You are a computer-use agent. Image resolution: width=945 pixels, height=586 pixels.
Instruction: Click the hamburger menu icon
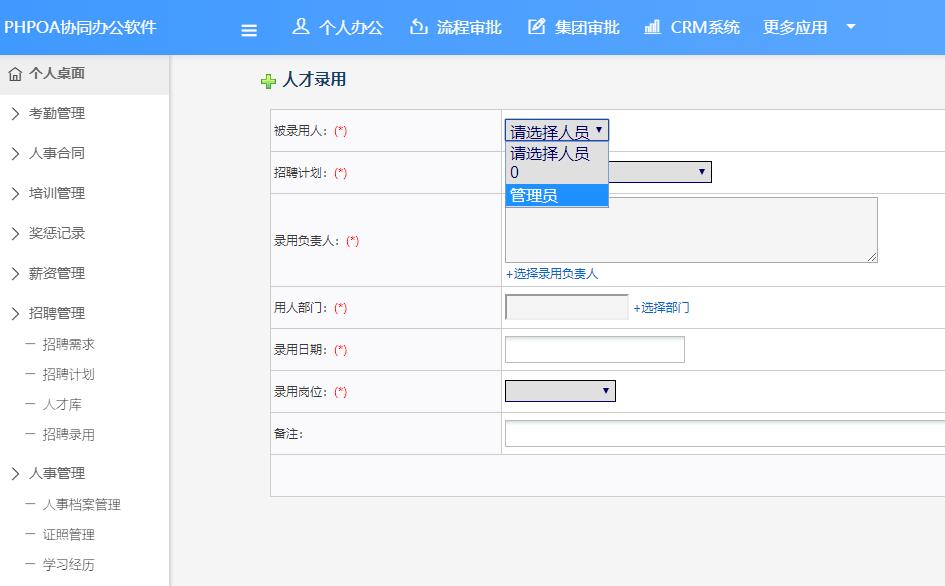click(x=248, y=28)
